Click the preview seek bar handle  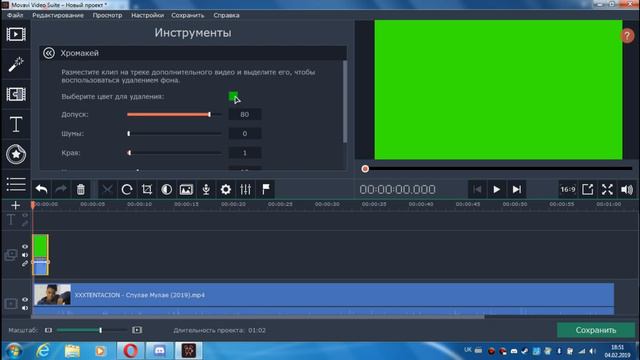point(365,169)
